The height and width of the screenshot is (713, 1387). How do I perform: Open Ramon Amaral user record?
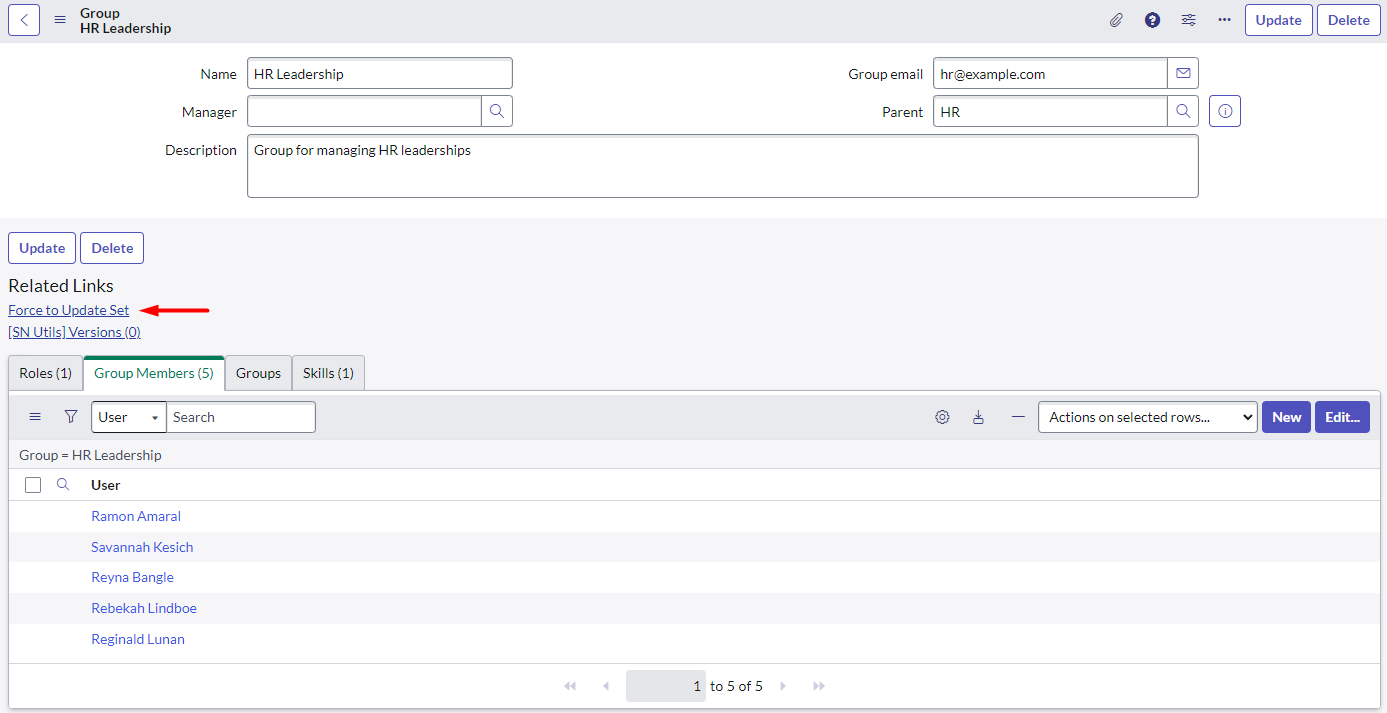[x=136, y=516]
